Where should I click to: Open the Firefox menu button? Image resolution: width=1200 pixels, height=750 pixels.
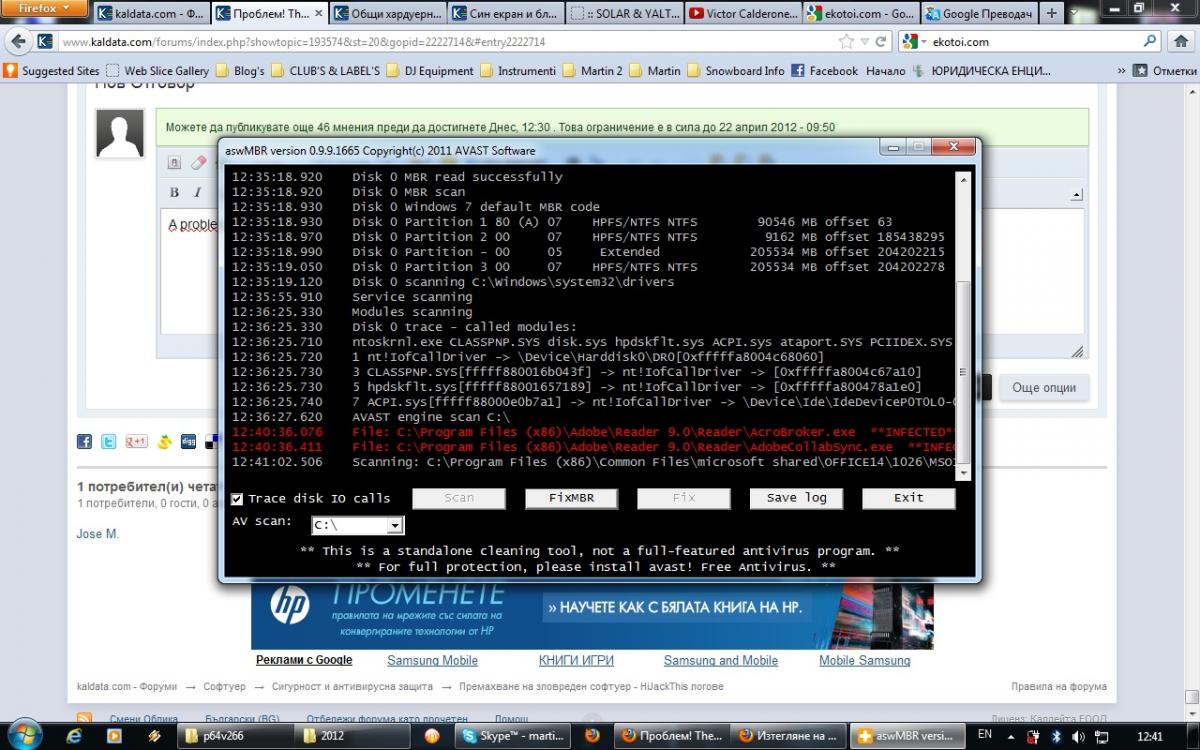pos(44,8)
